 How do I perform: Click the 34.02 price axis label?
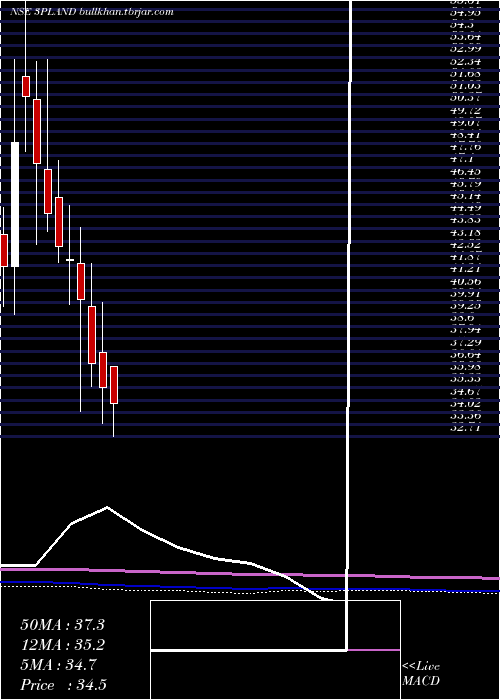tap(464, 404)
